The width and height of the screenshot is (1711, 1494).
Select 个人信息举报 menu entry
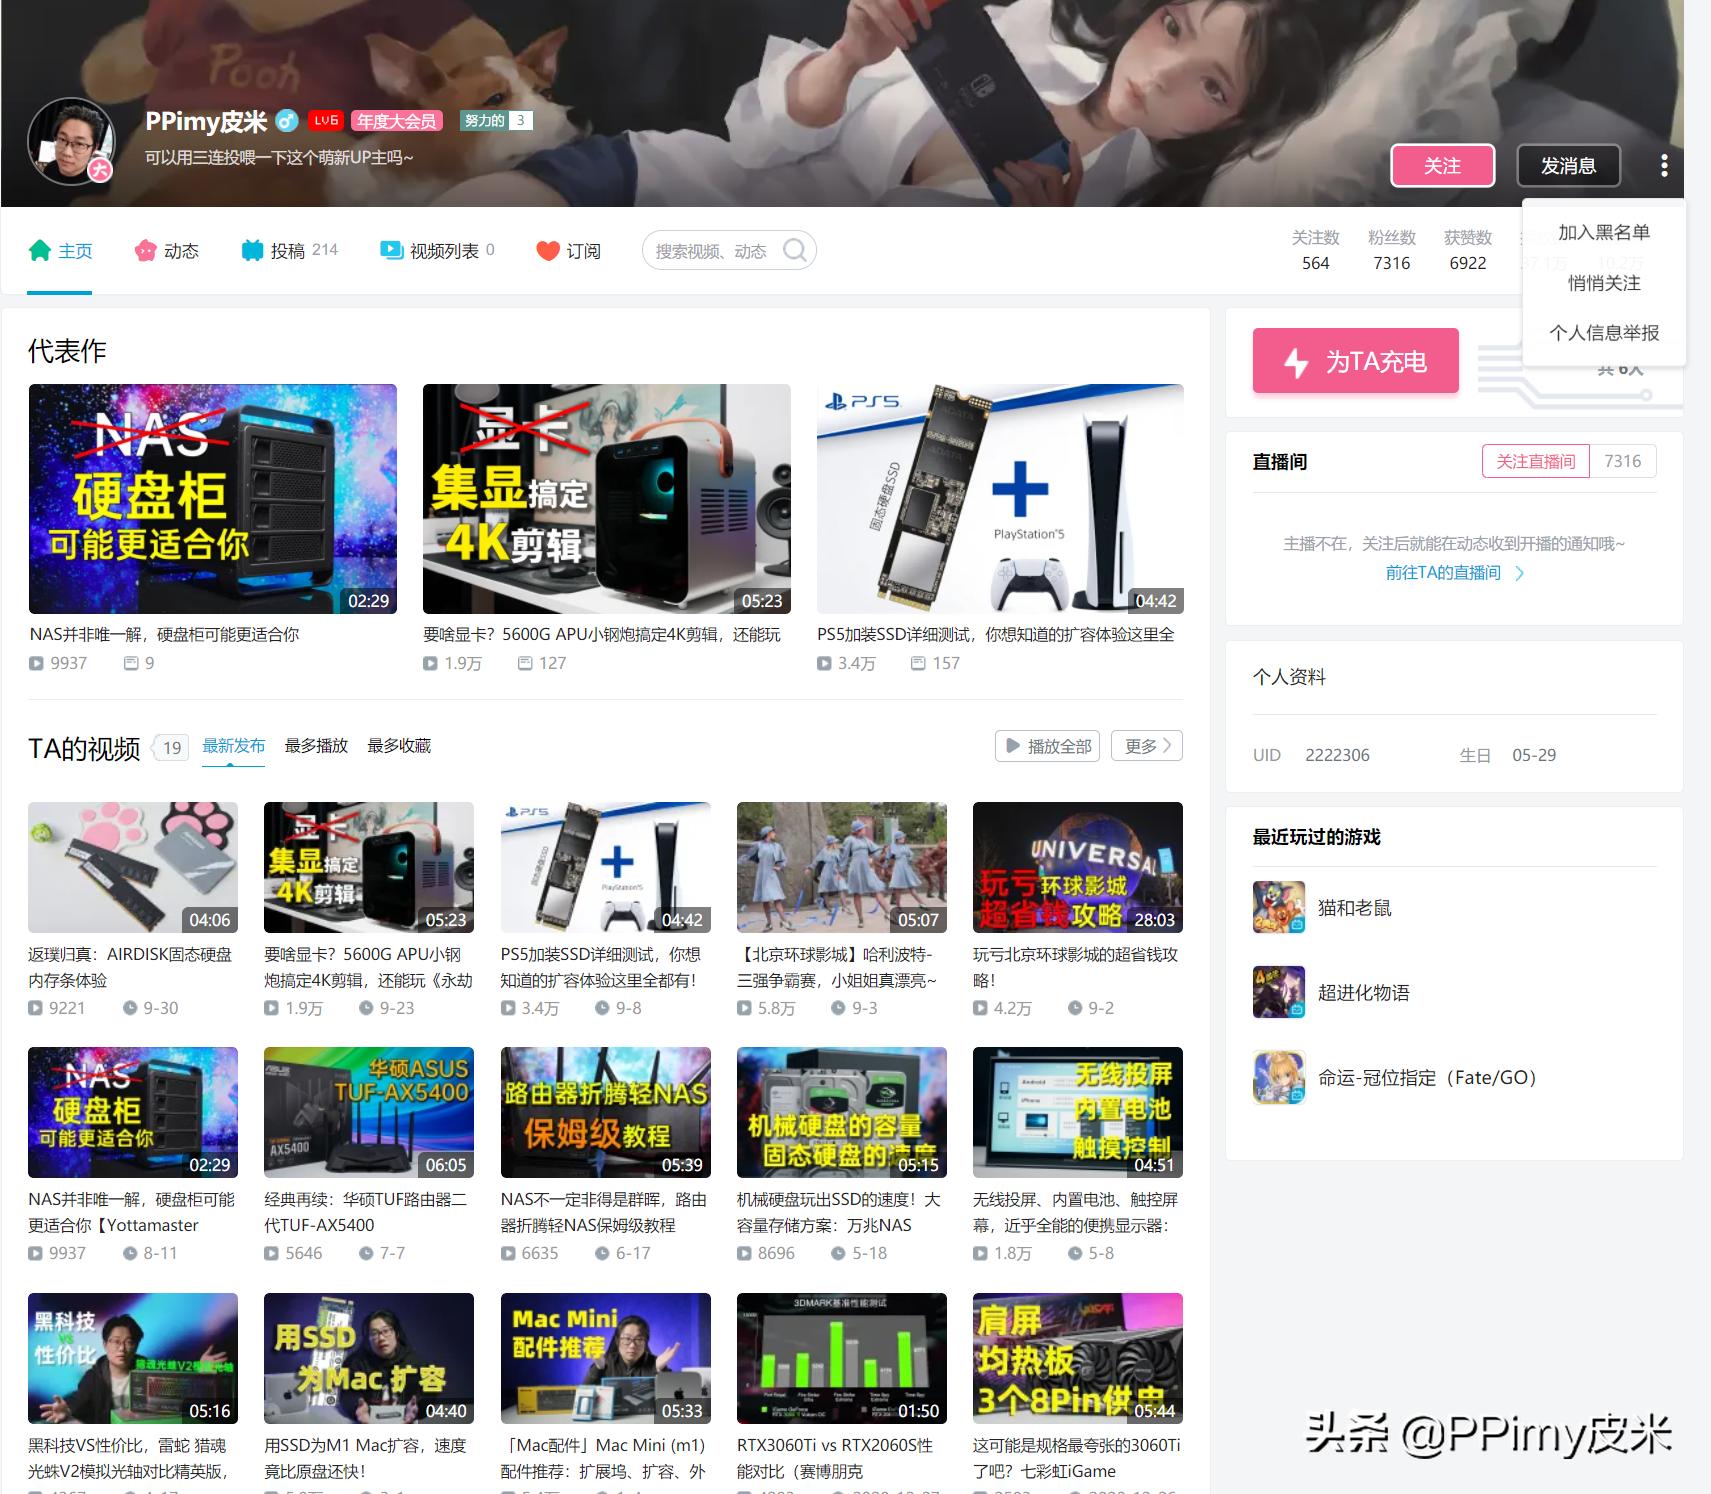coord(1604,333)
